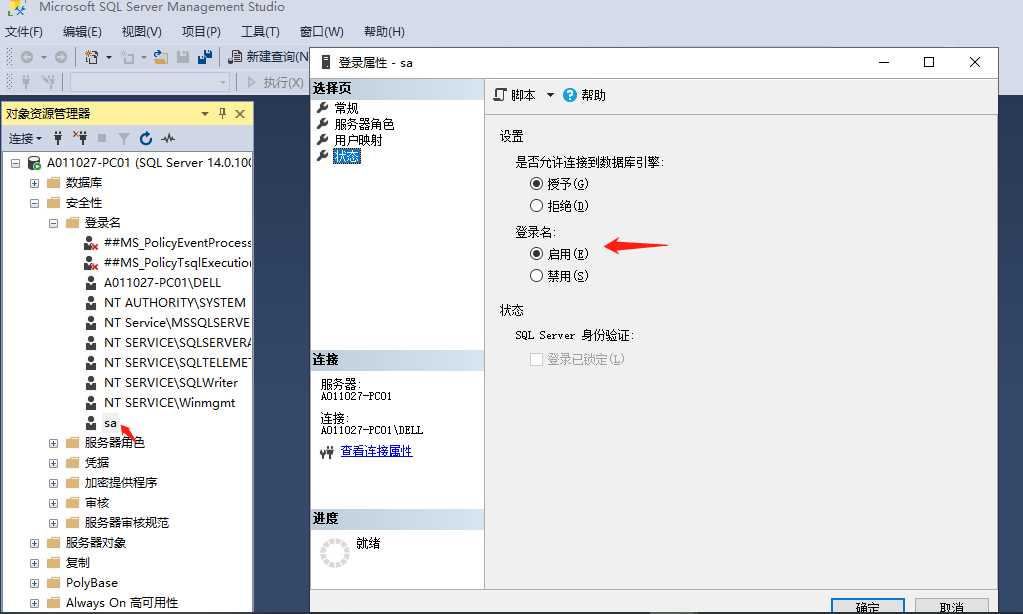This screenshot has width=1023, height=614.
Task: Collapse the 安全性 folder node
Action: coord(35,204)
